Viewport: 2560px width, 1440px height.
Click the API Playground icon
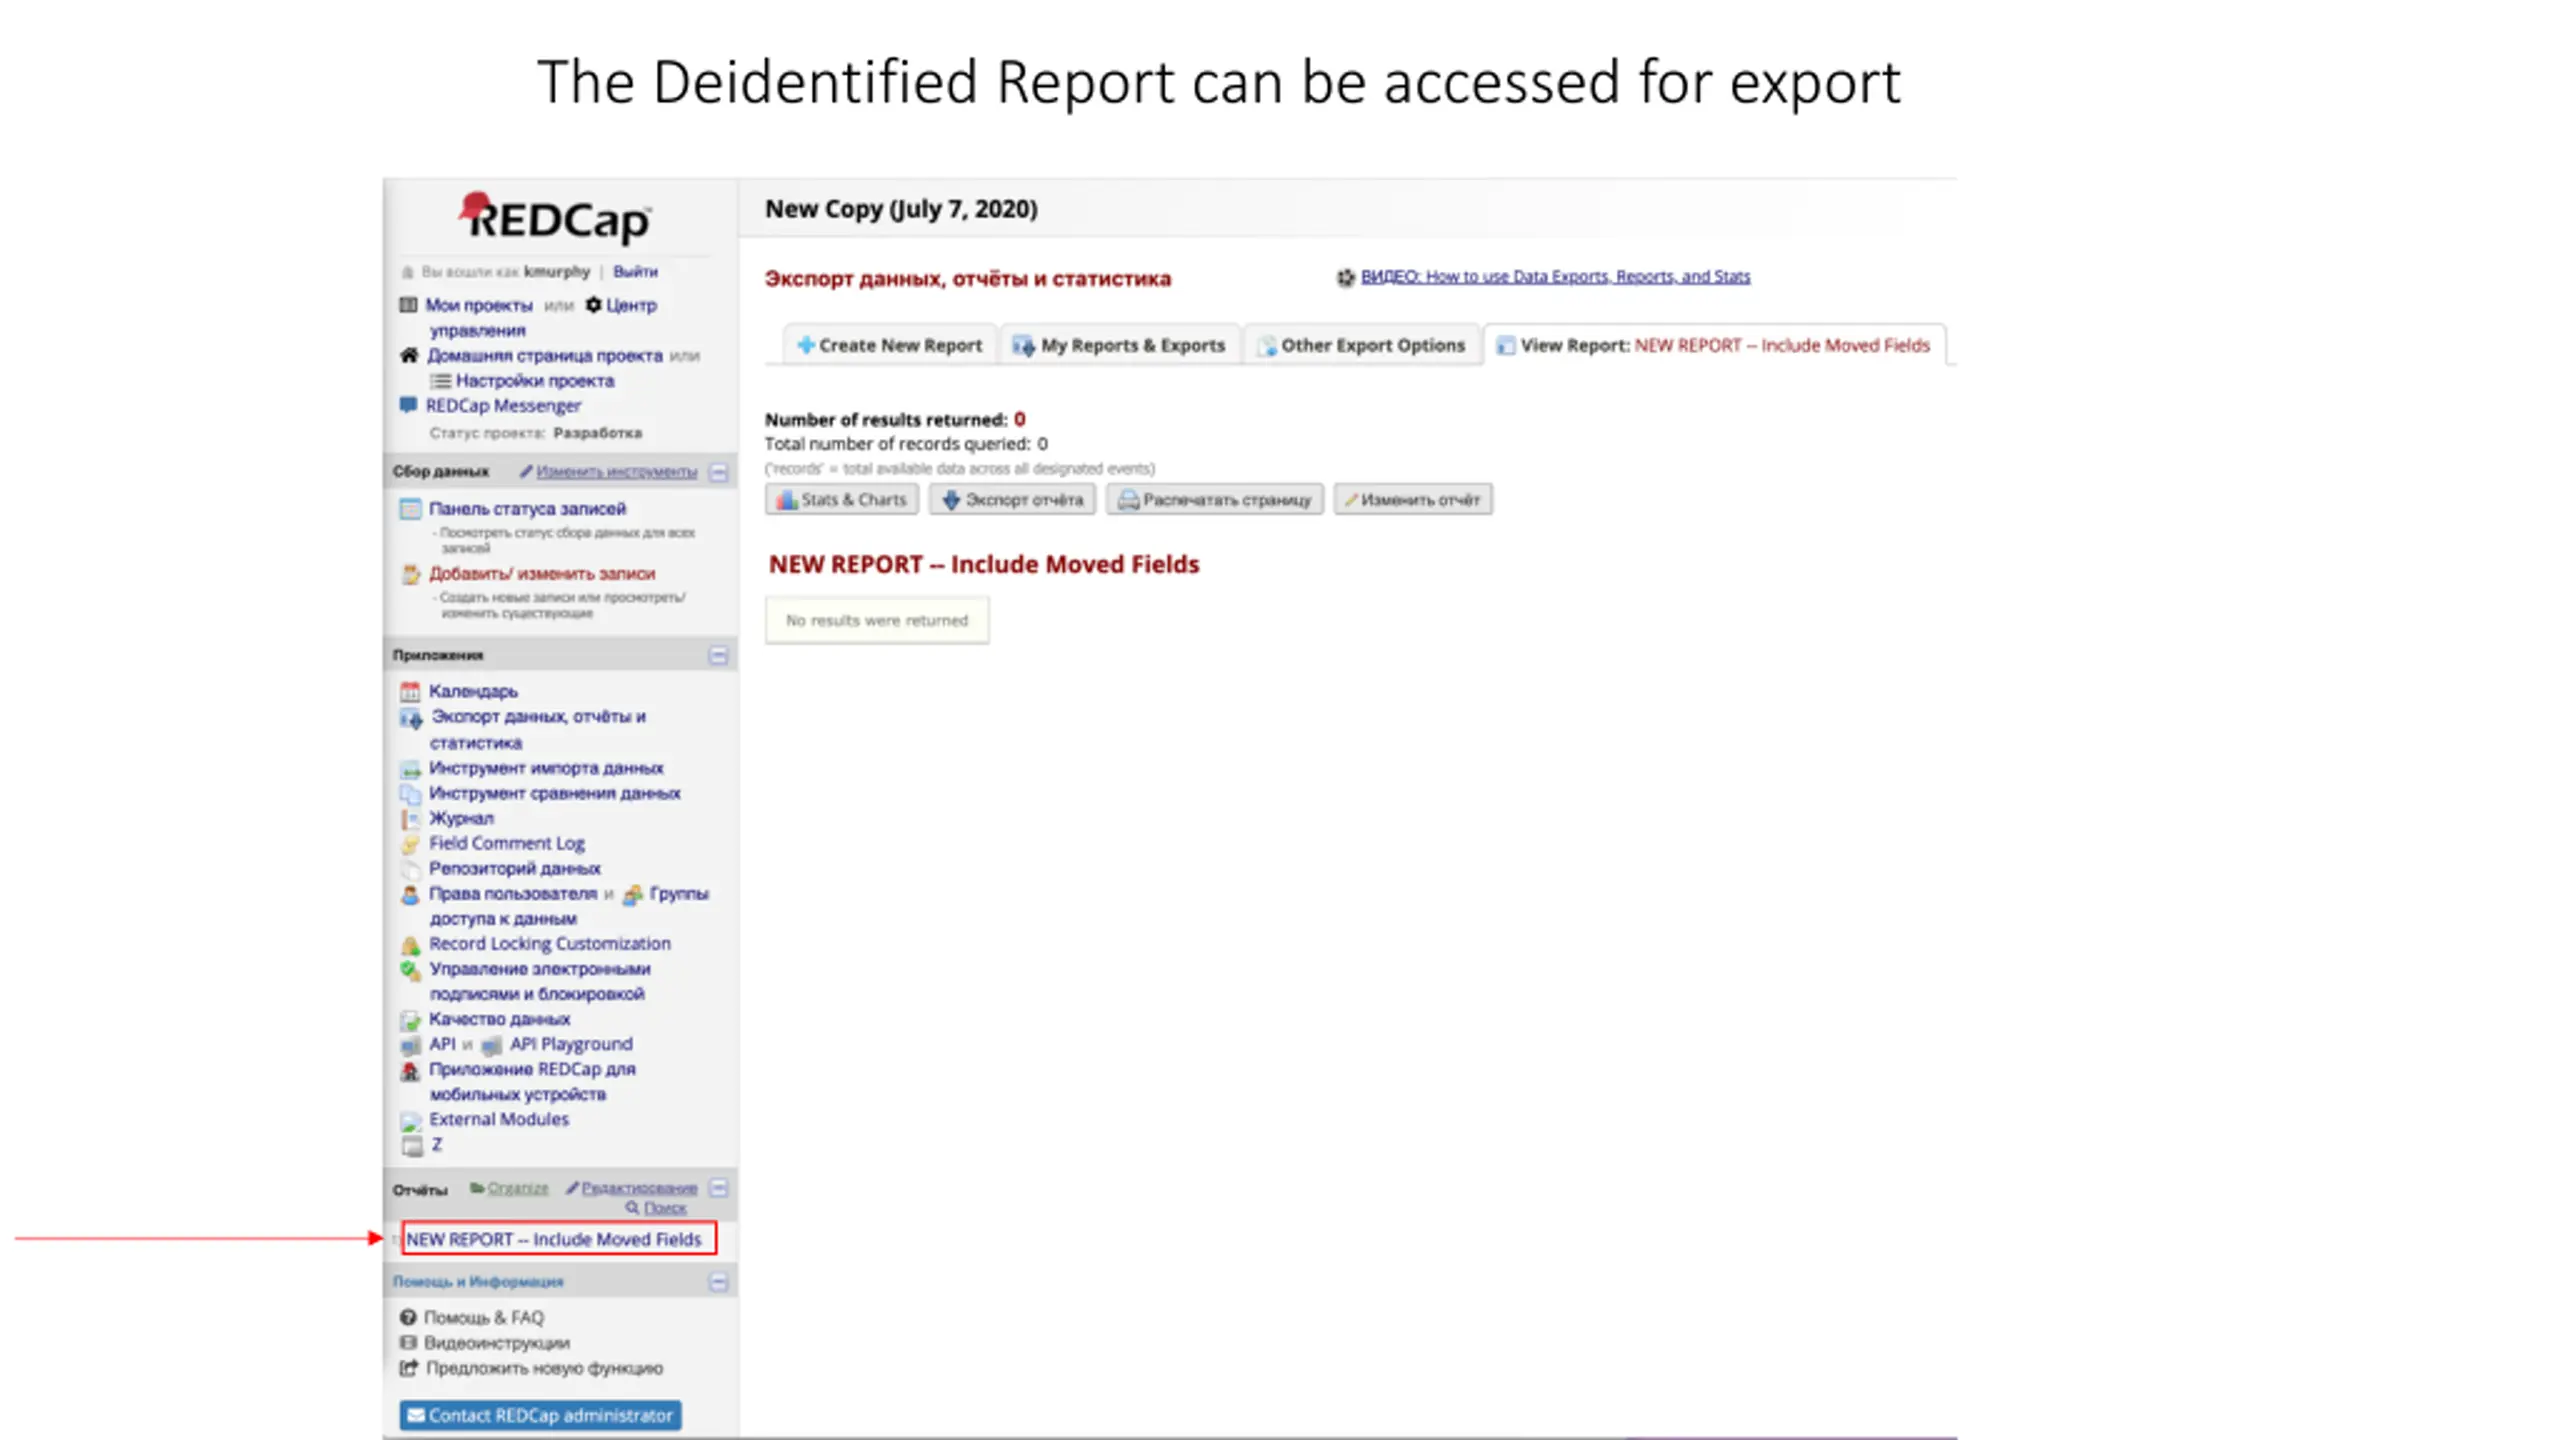[491, 1045]
